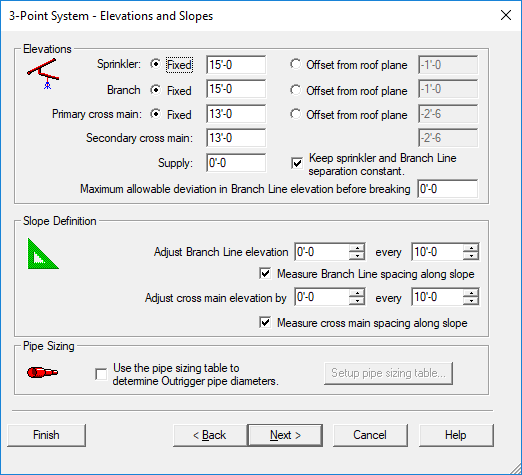Click the cross main 'every' distance field
The width and height of the screenshot is (522, 475).
[437, 297]
